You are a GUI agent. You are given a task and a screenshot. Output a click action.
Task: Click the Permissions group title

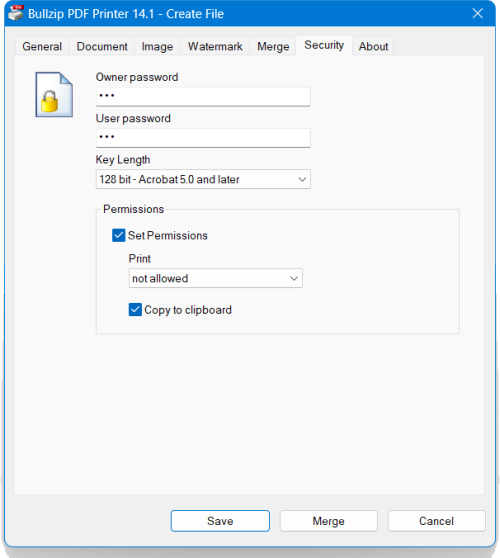coord(133,209)
